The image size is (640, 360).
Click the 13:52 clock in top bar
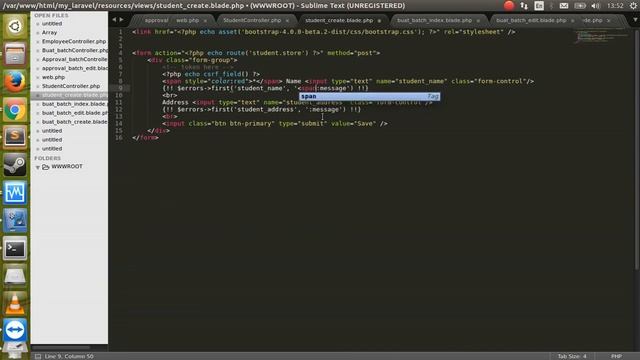(615, 6)
